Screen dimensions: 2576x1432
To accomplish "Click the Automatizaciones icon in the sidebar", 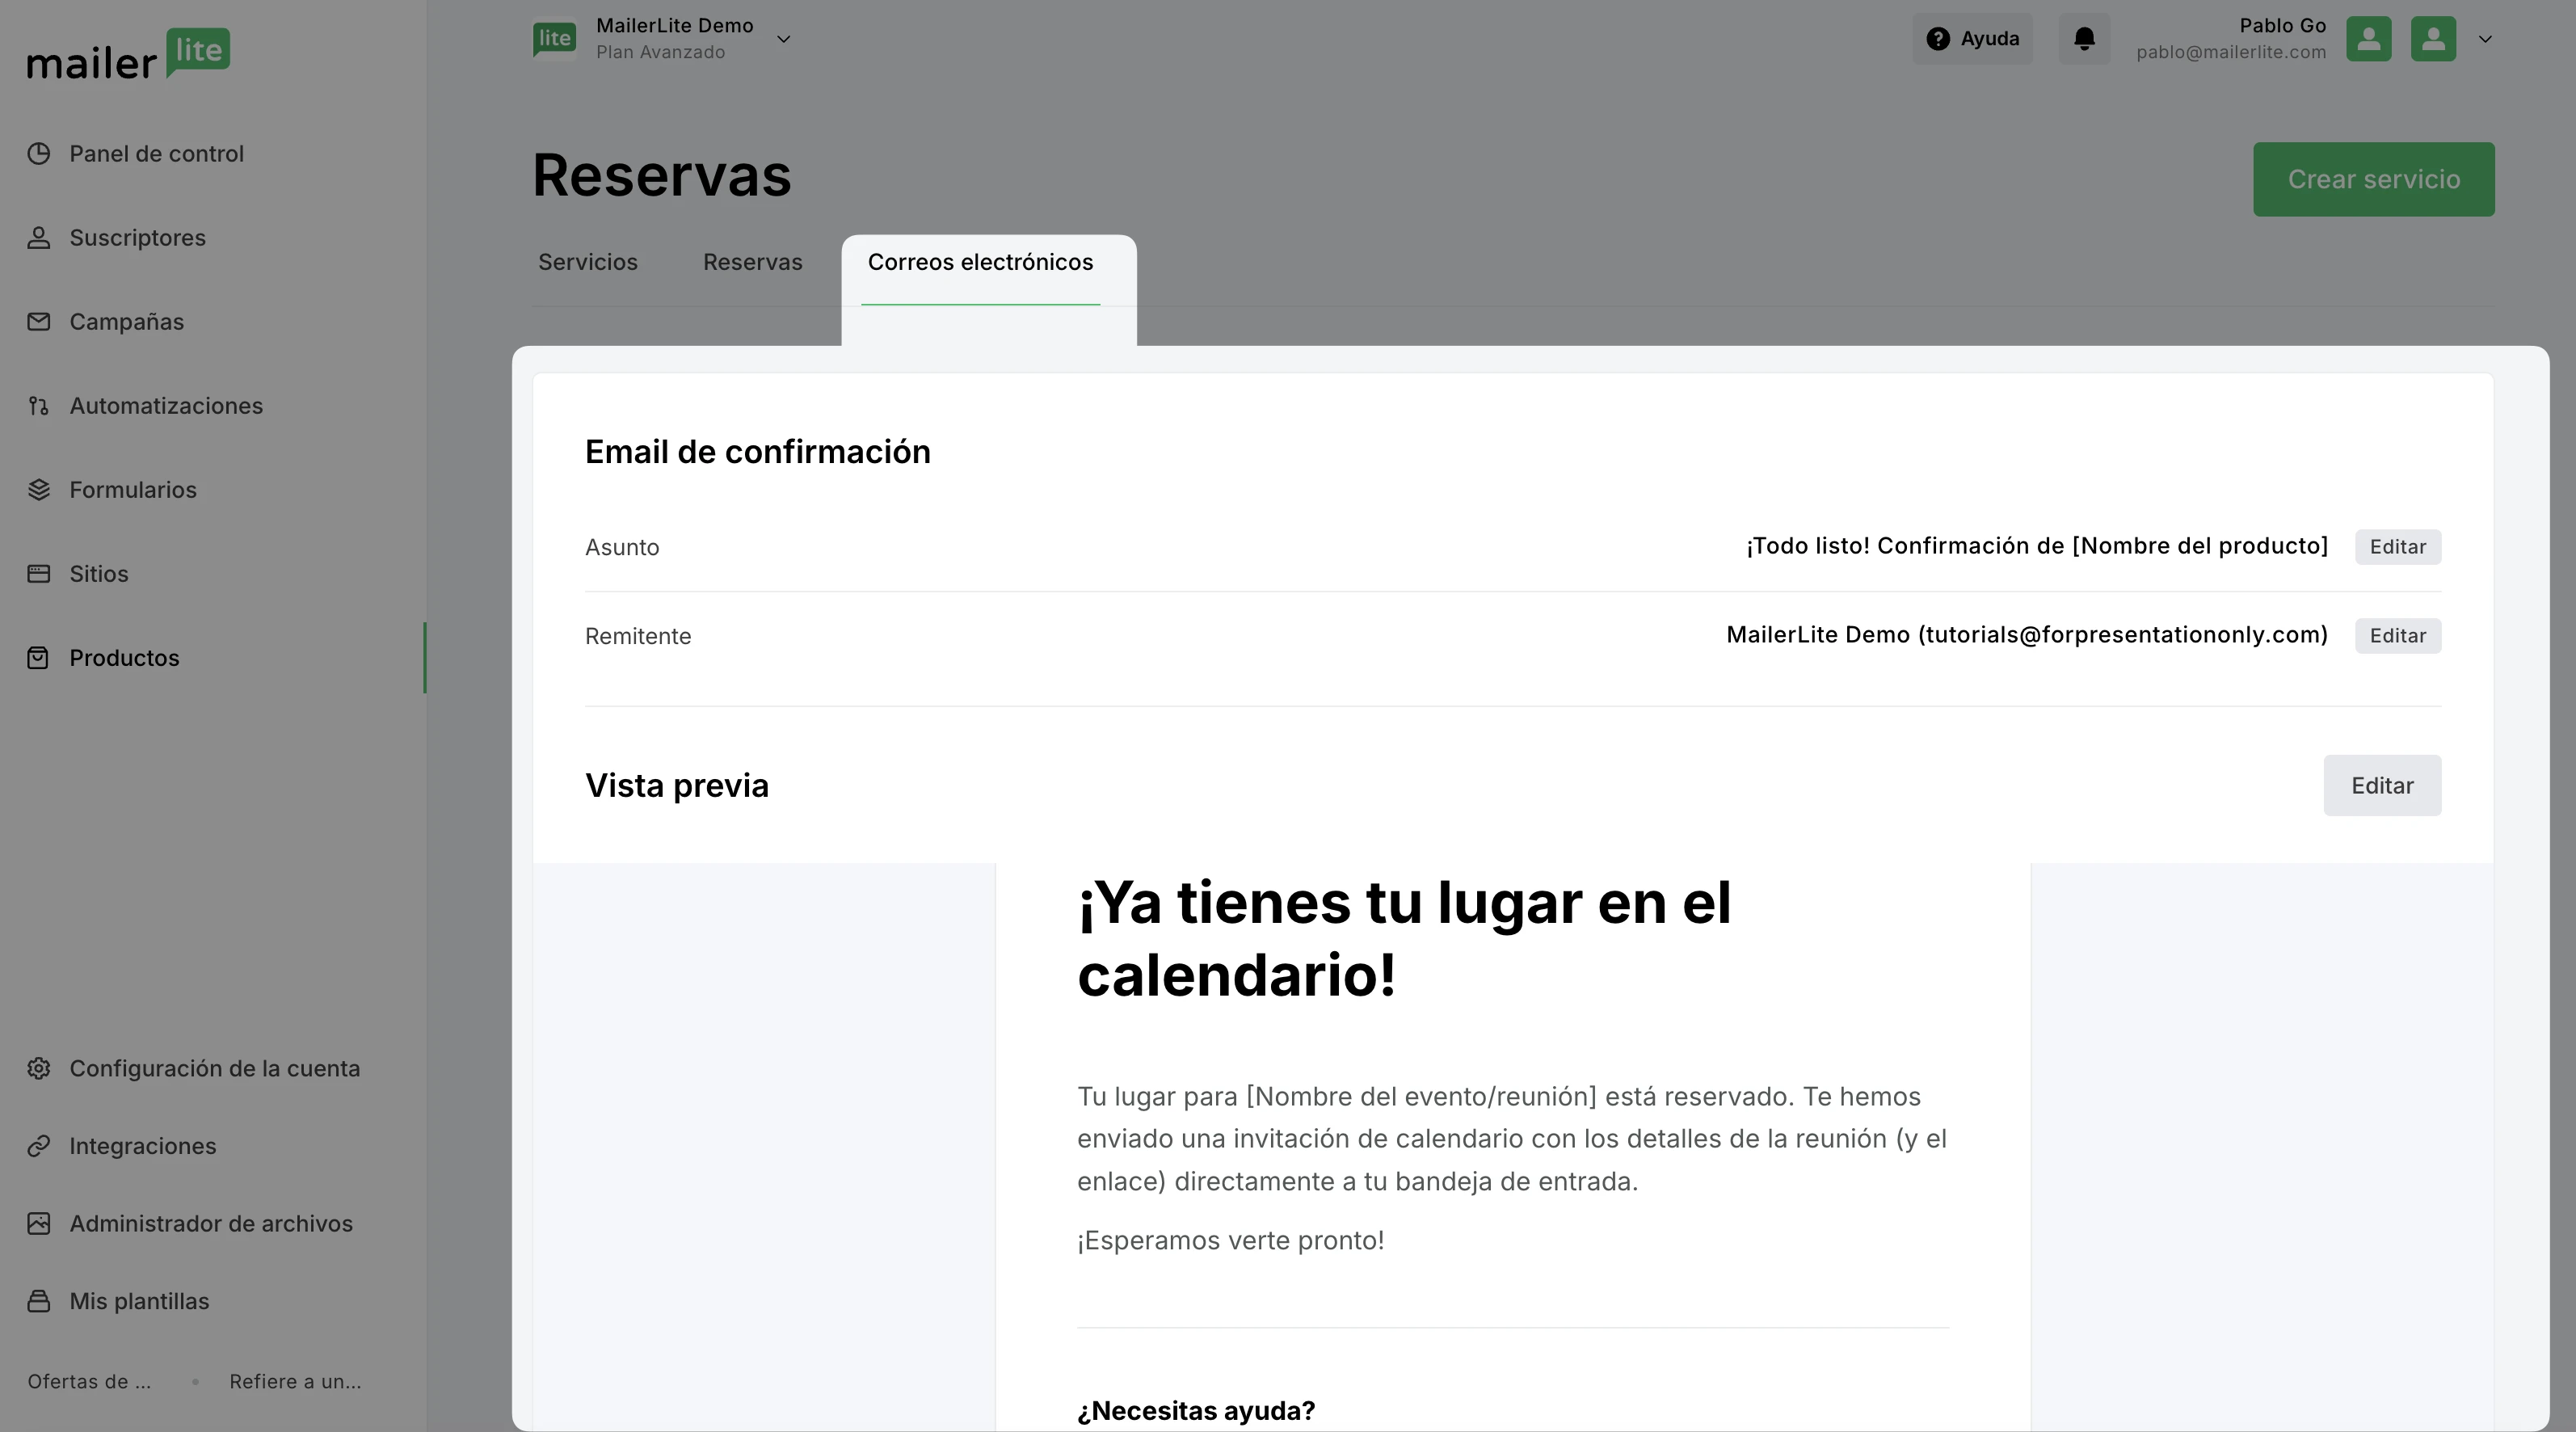I will (39, 406).
